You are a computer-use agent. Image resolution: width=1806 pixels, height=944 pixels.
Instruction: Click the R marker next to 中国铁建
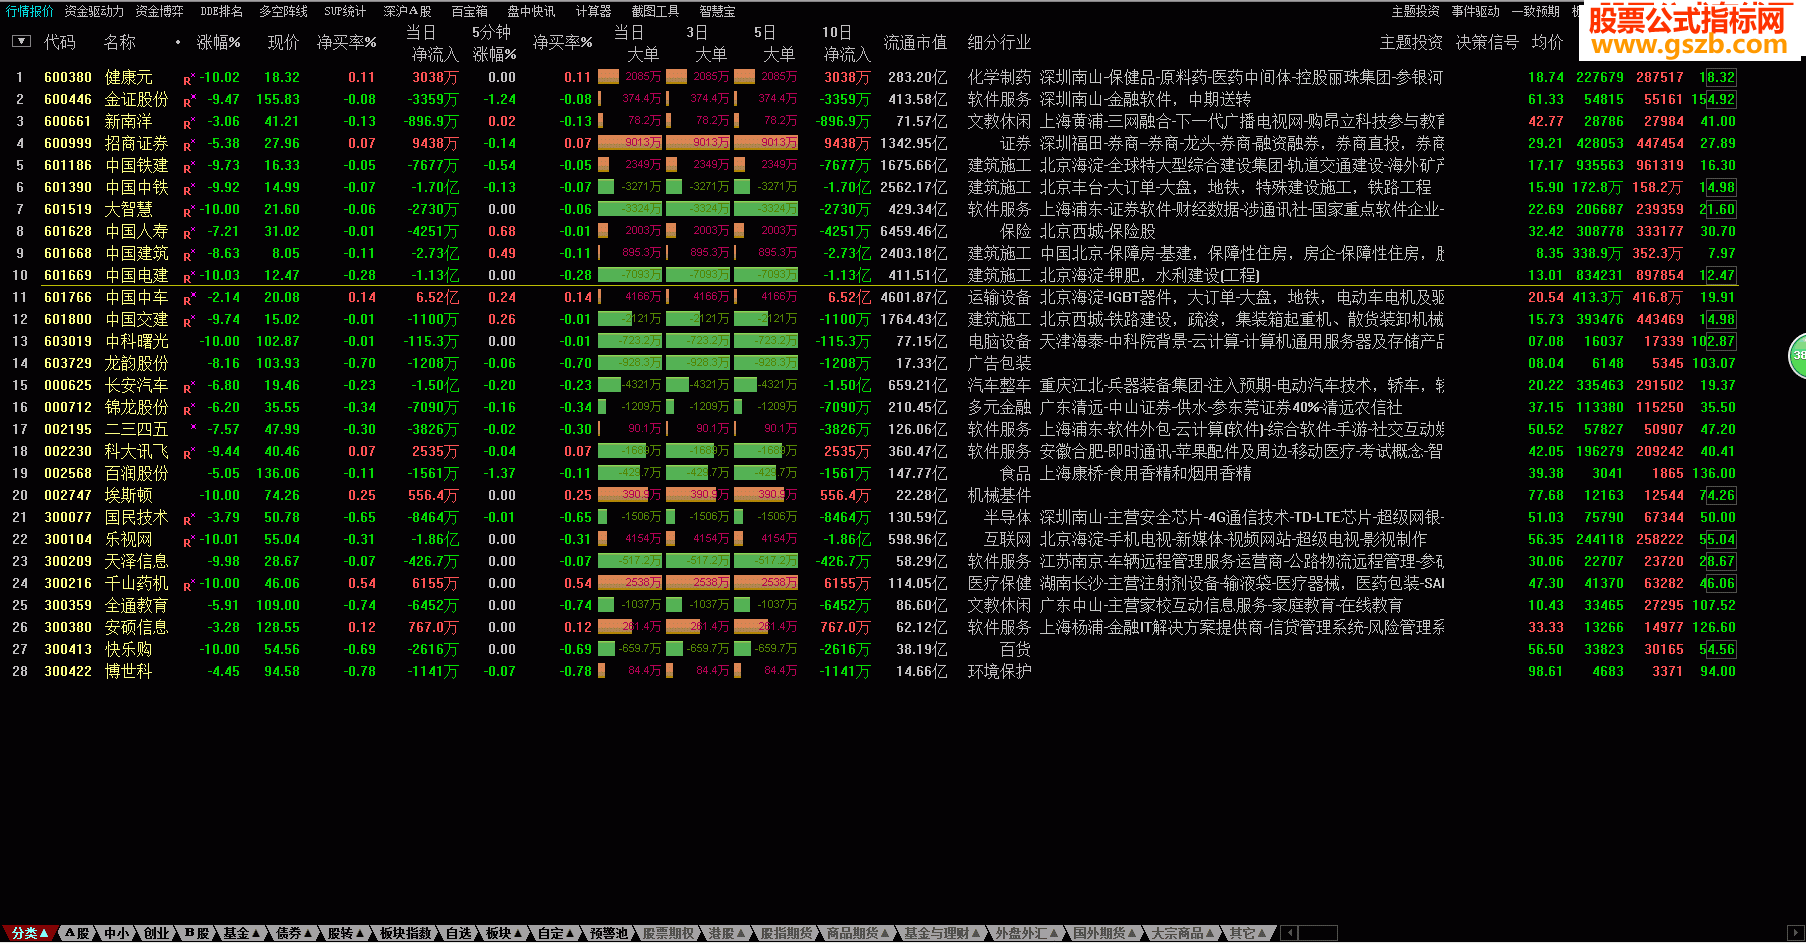pos(188,167)
